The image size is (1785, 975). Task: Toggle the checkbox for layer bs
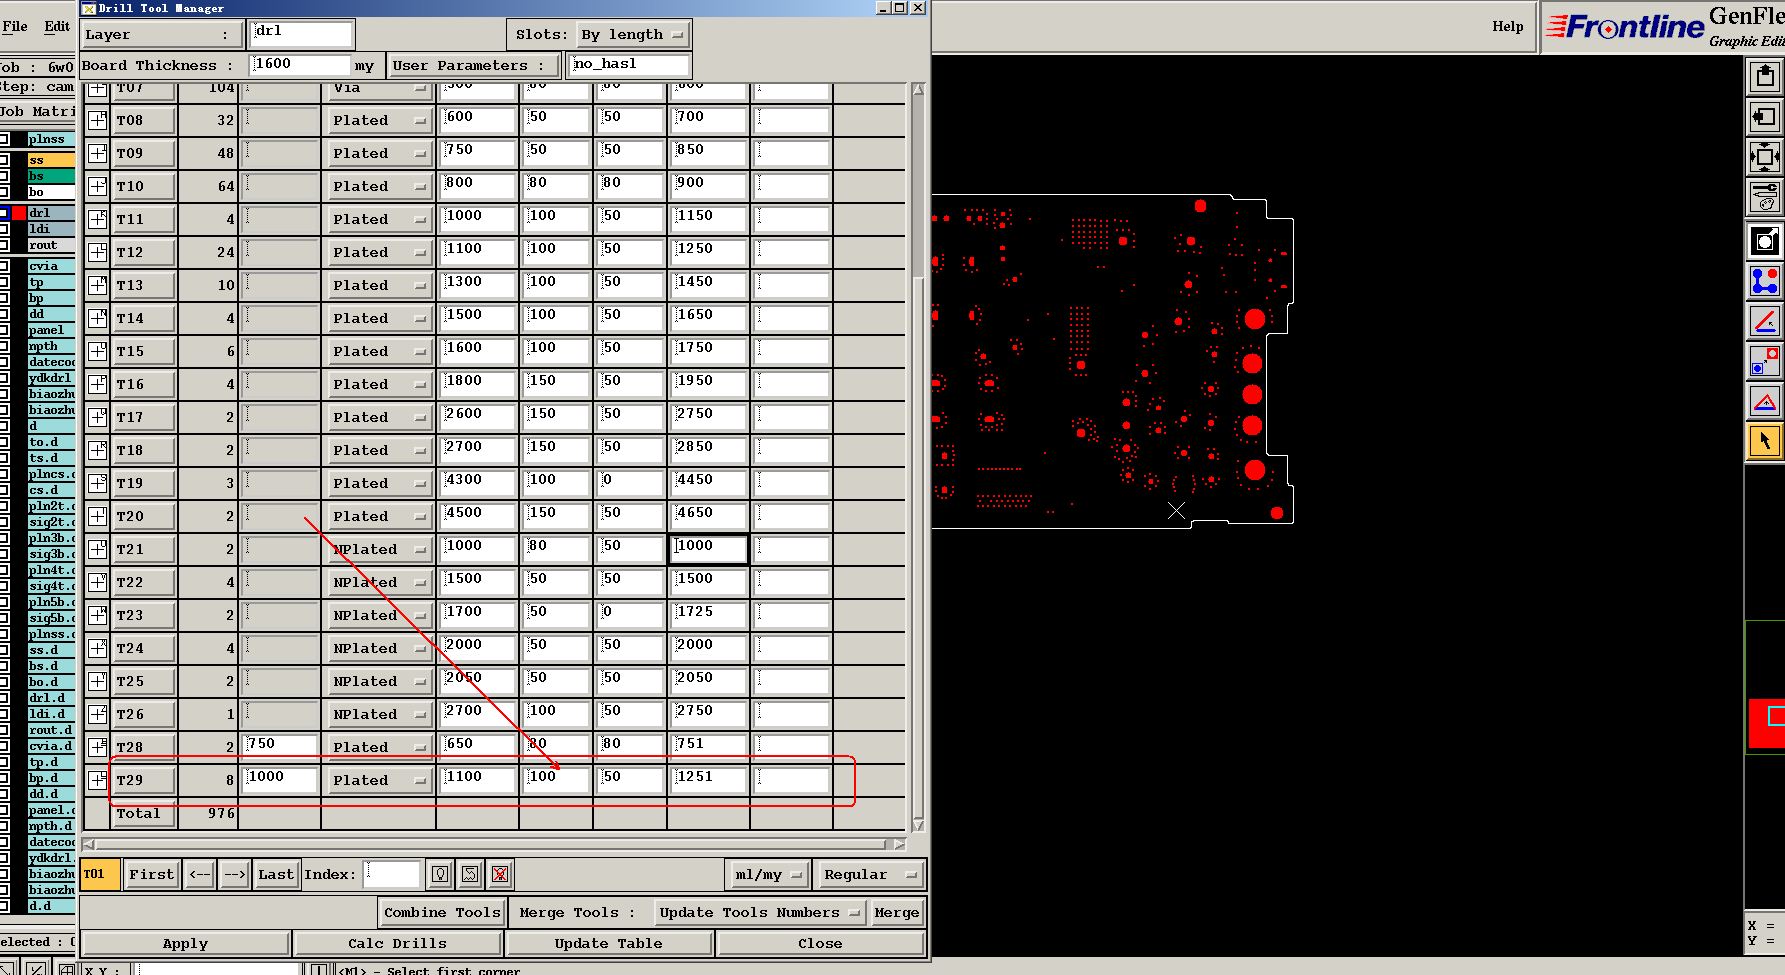4,176
